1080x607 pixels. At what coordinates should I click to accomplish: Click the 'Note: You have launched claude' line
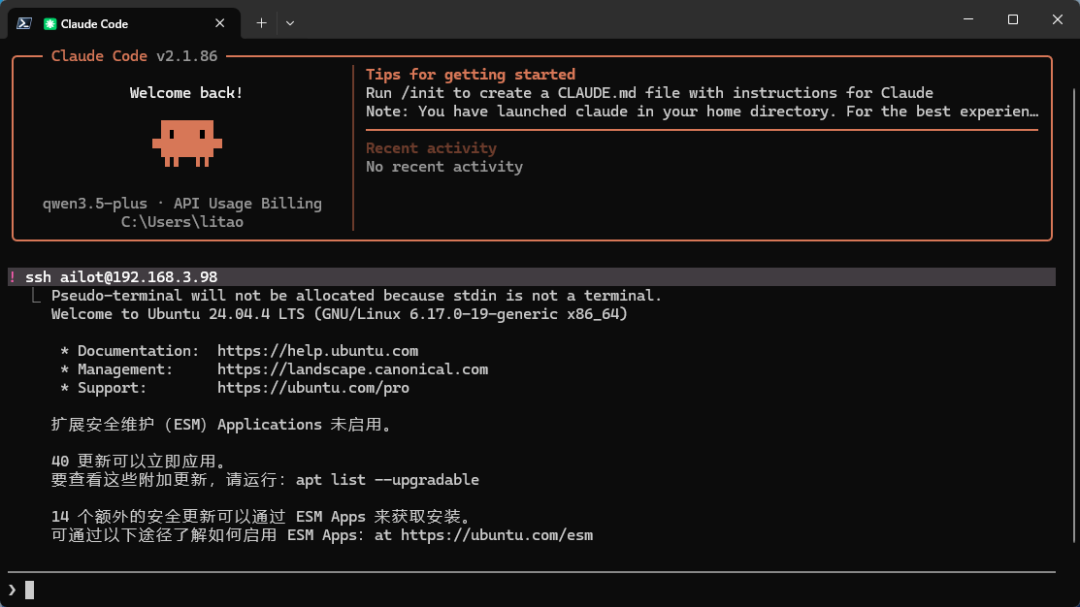pyautogui.click(x=702, y=112)
